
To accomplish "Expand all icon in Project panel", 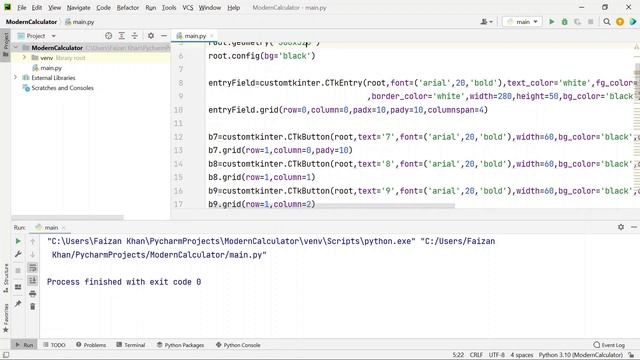I will (x=122, y=36).
